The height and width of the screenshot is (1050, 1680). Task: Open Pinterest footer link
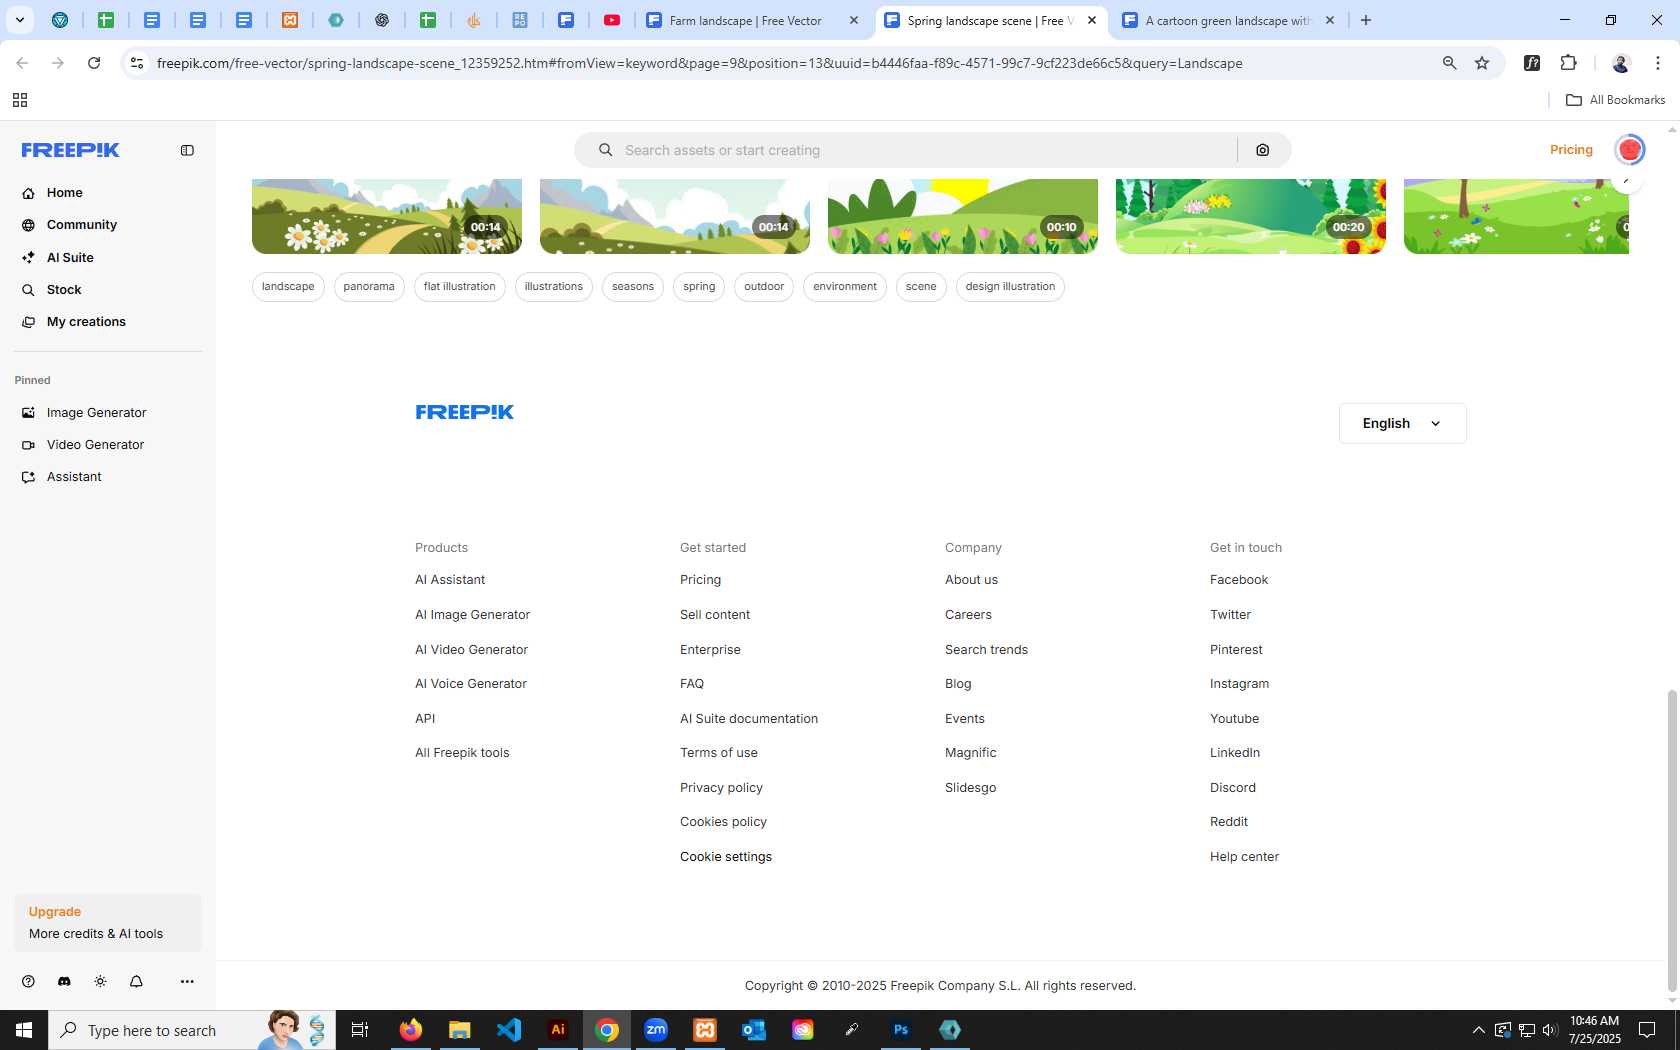(1236, 650)
